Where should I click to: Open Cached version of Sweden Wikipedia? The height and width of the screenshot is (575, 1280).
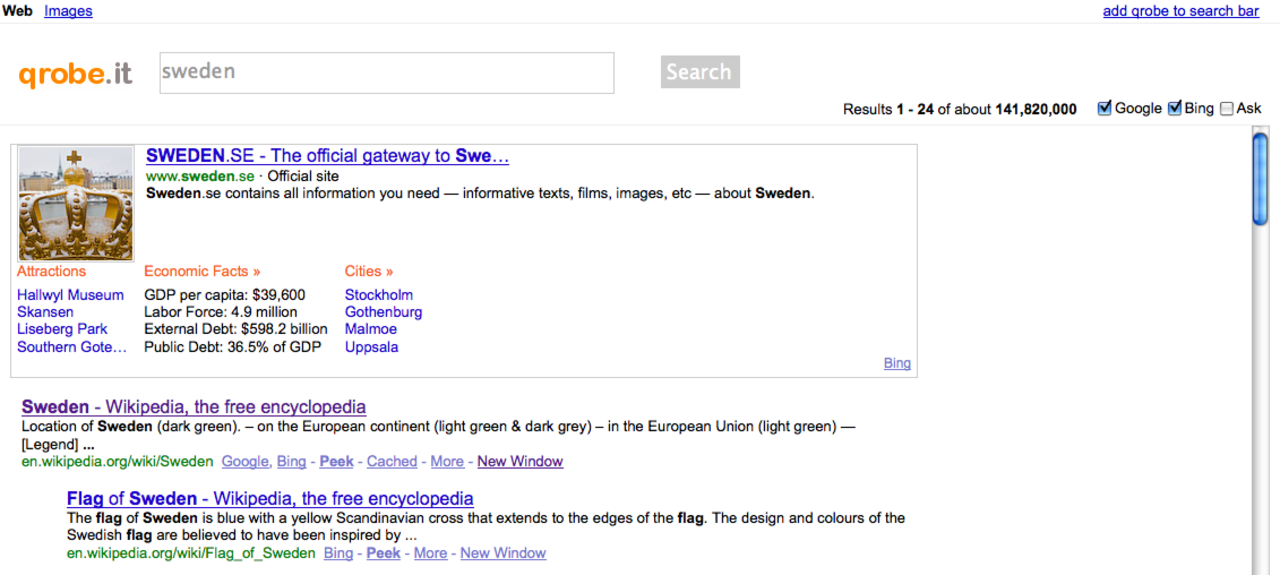392,461
